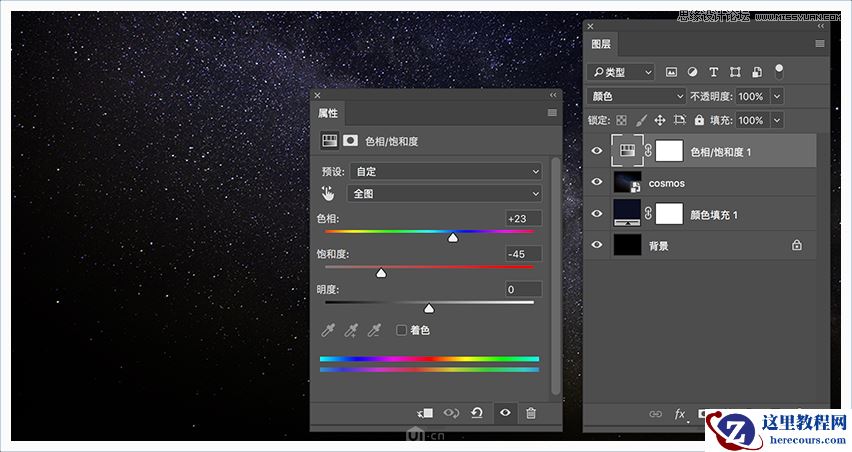Filter layers by shape icon
This screenshot has height=452, width=852.
click(735, 72)
